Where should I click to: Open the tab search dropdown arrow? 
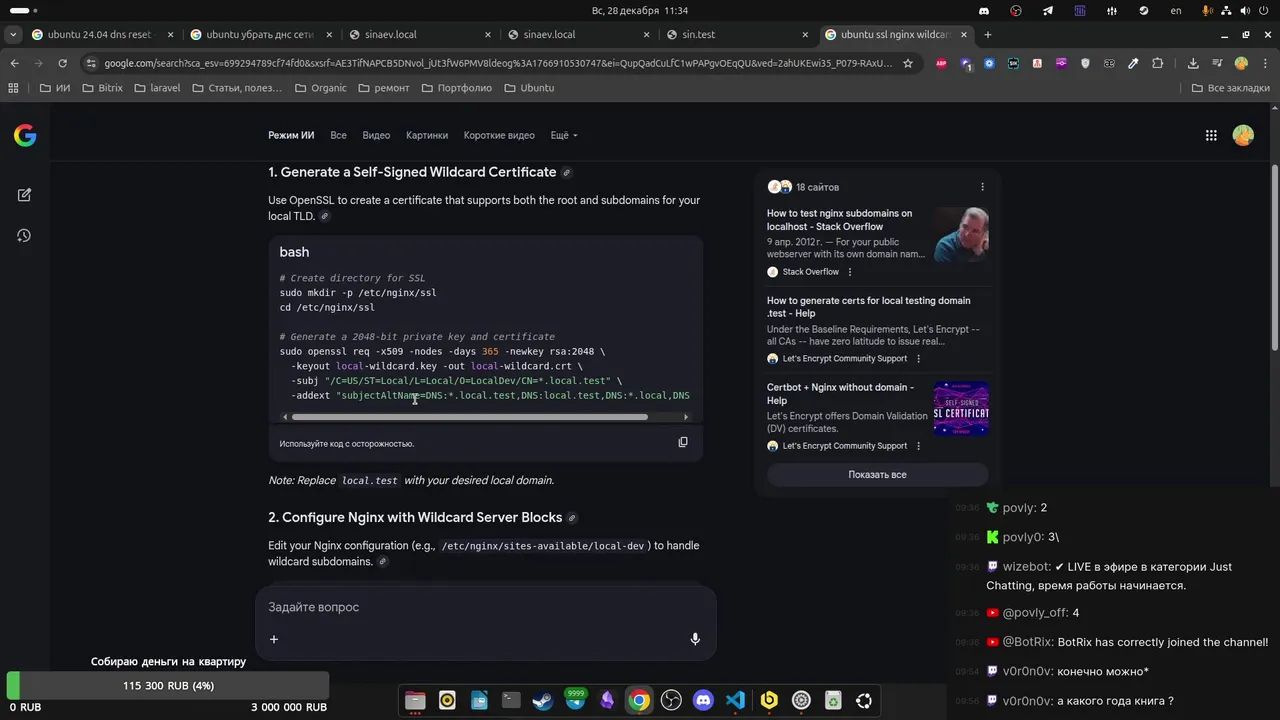[x=11, y=34]
